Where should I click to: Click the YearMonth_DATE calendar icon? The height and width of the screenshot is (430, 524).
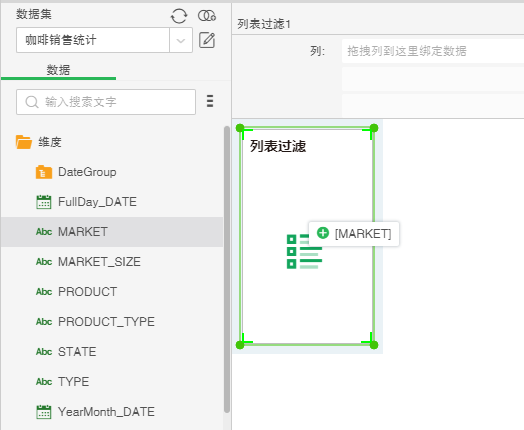pos(44,412)
